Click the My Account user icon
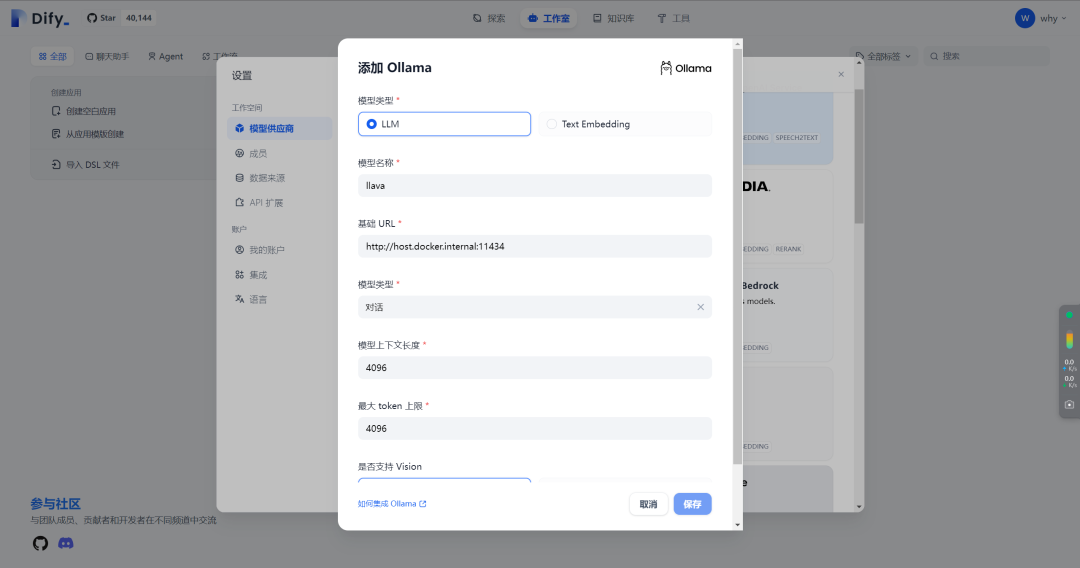The height and width of the screenshot is (568, 1080). (240, 250)
